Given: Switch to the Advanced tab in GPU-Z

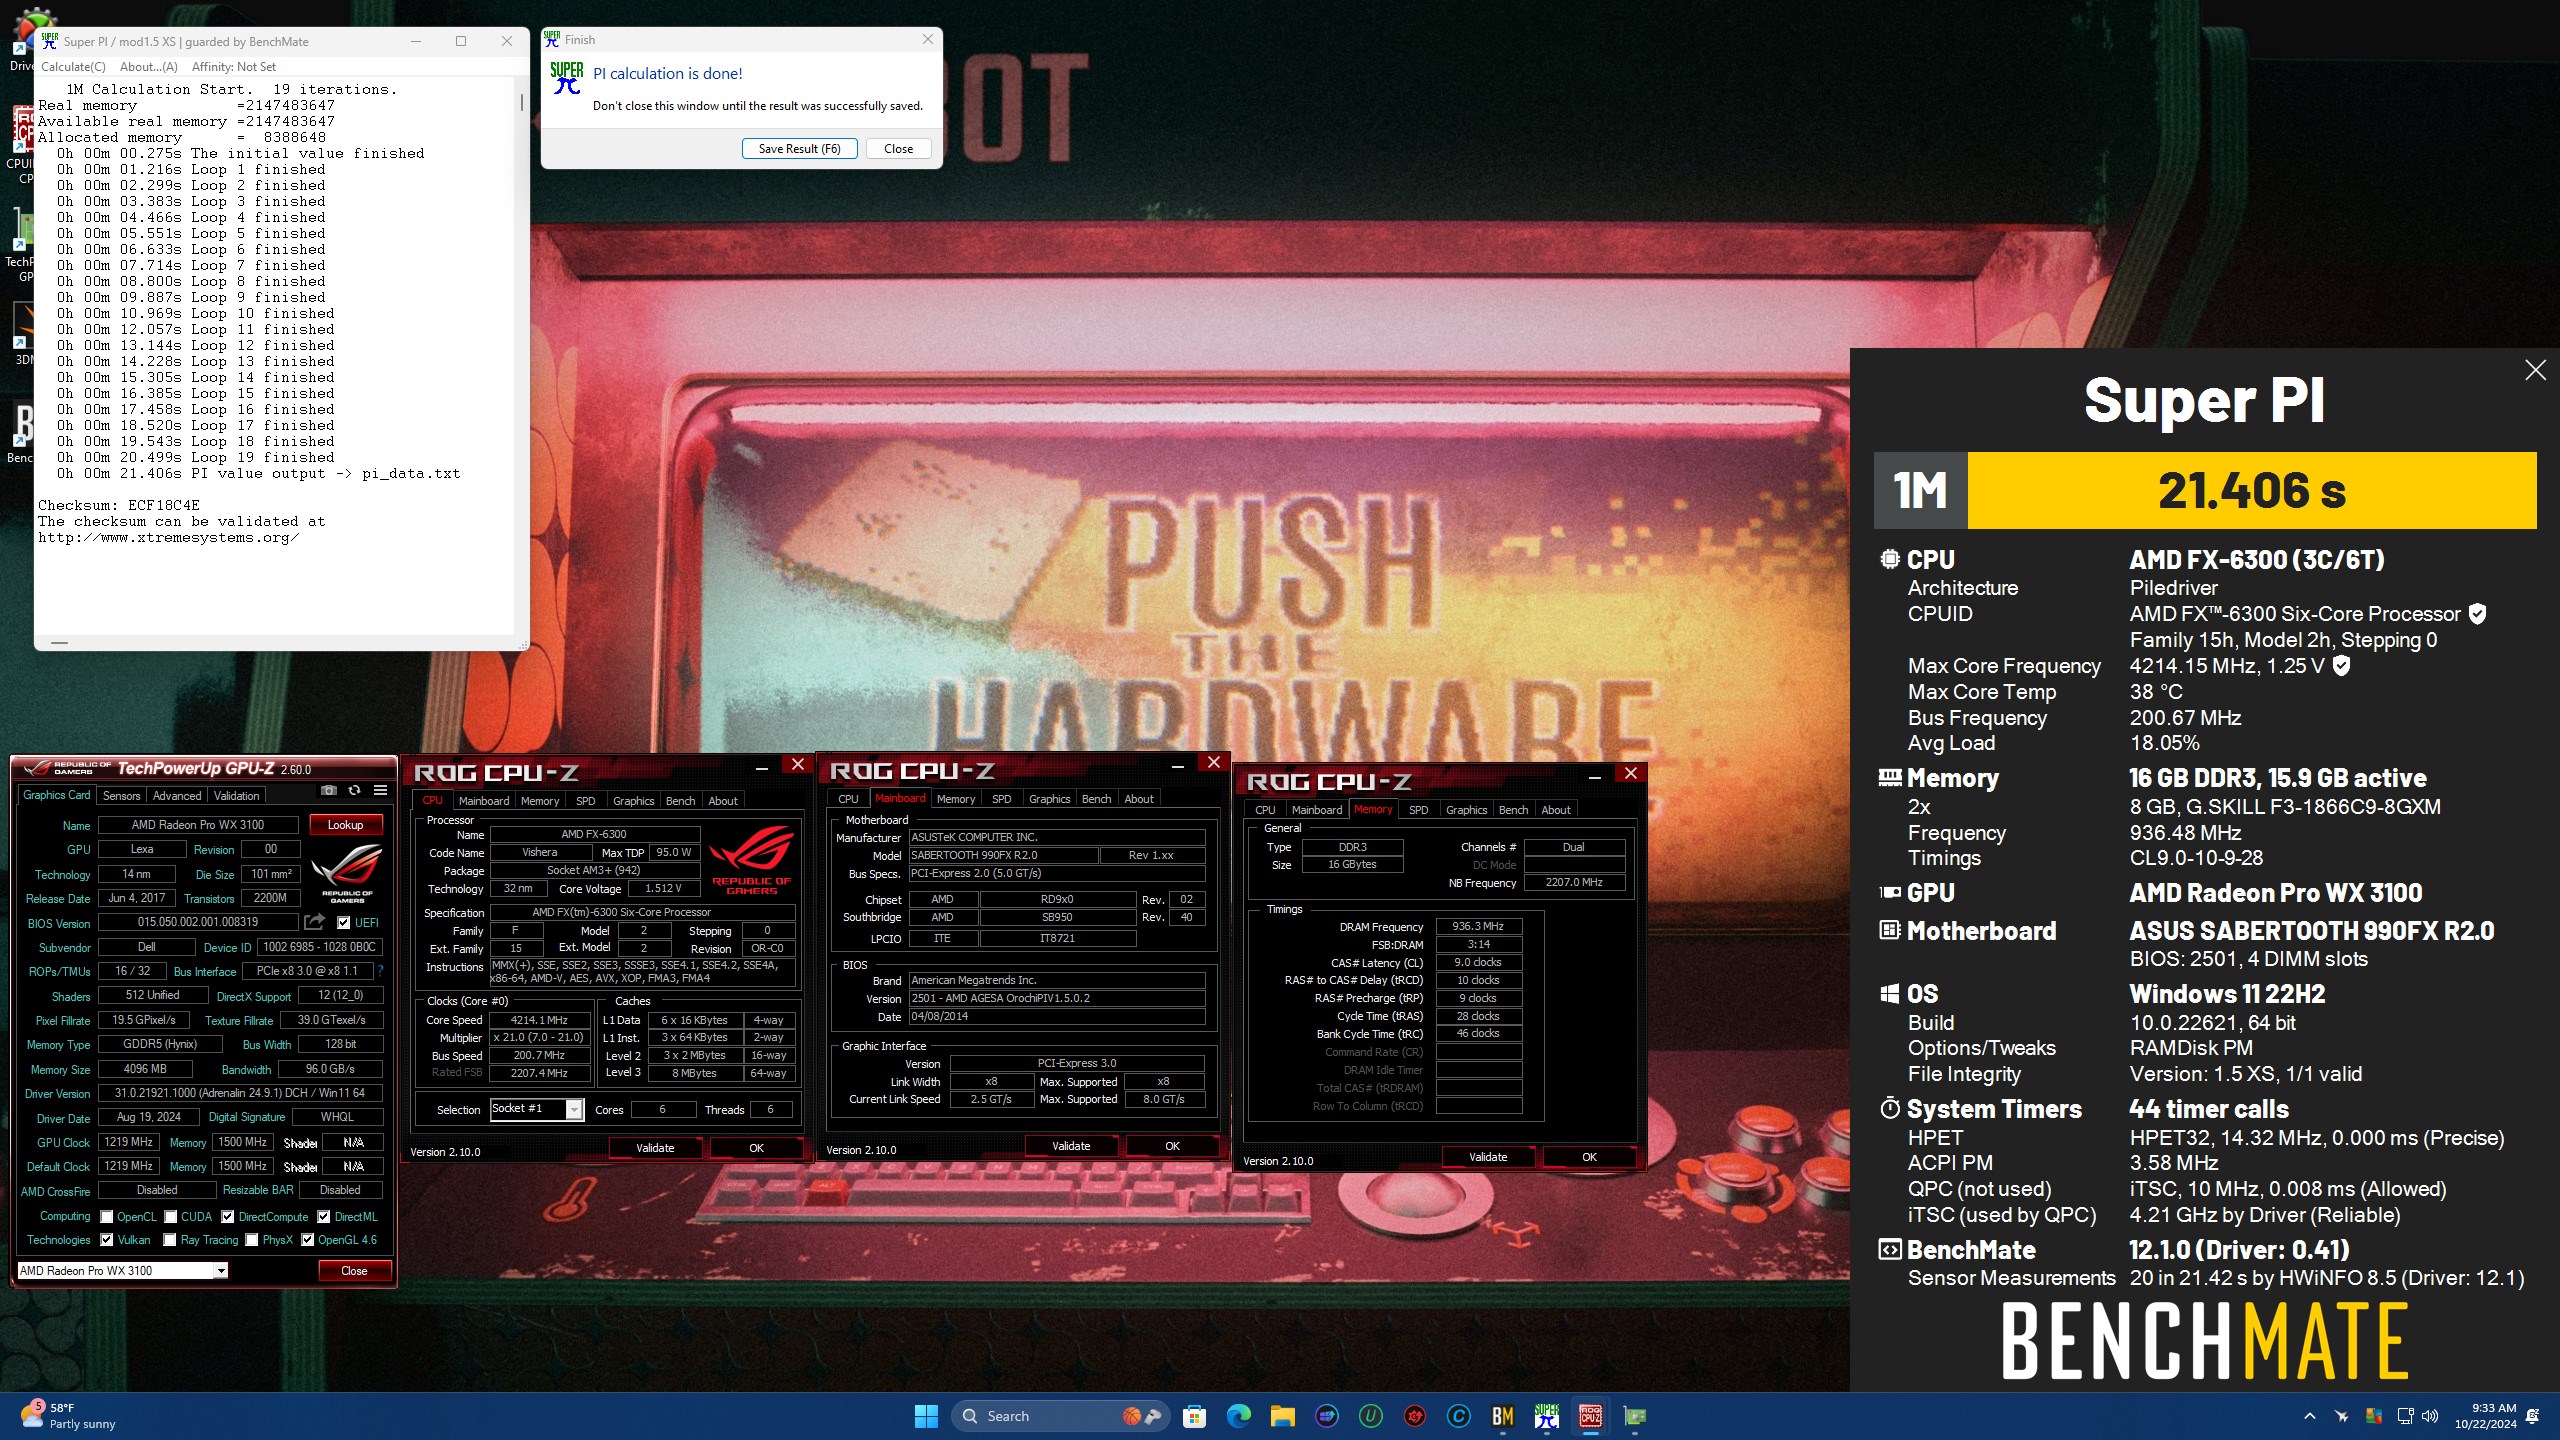Looking at the screenshot, I should pos(177,796).
